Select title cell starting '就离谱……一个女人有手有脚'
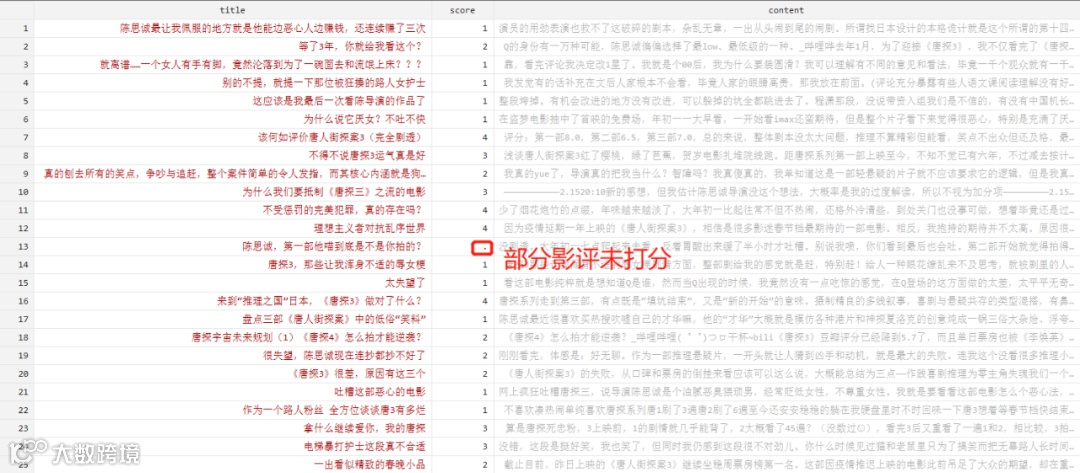 [x=262, y=65]
